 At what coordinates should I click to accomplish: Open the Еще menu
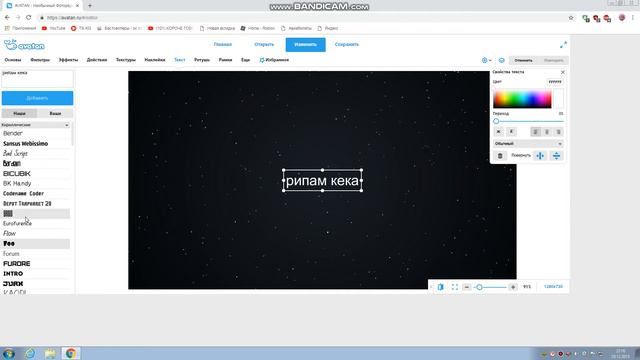click(x=245, y=60)
